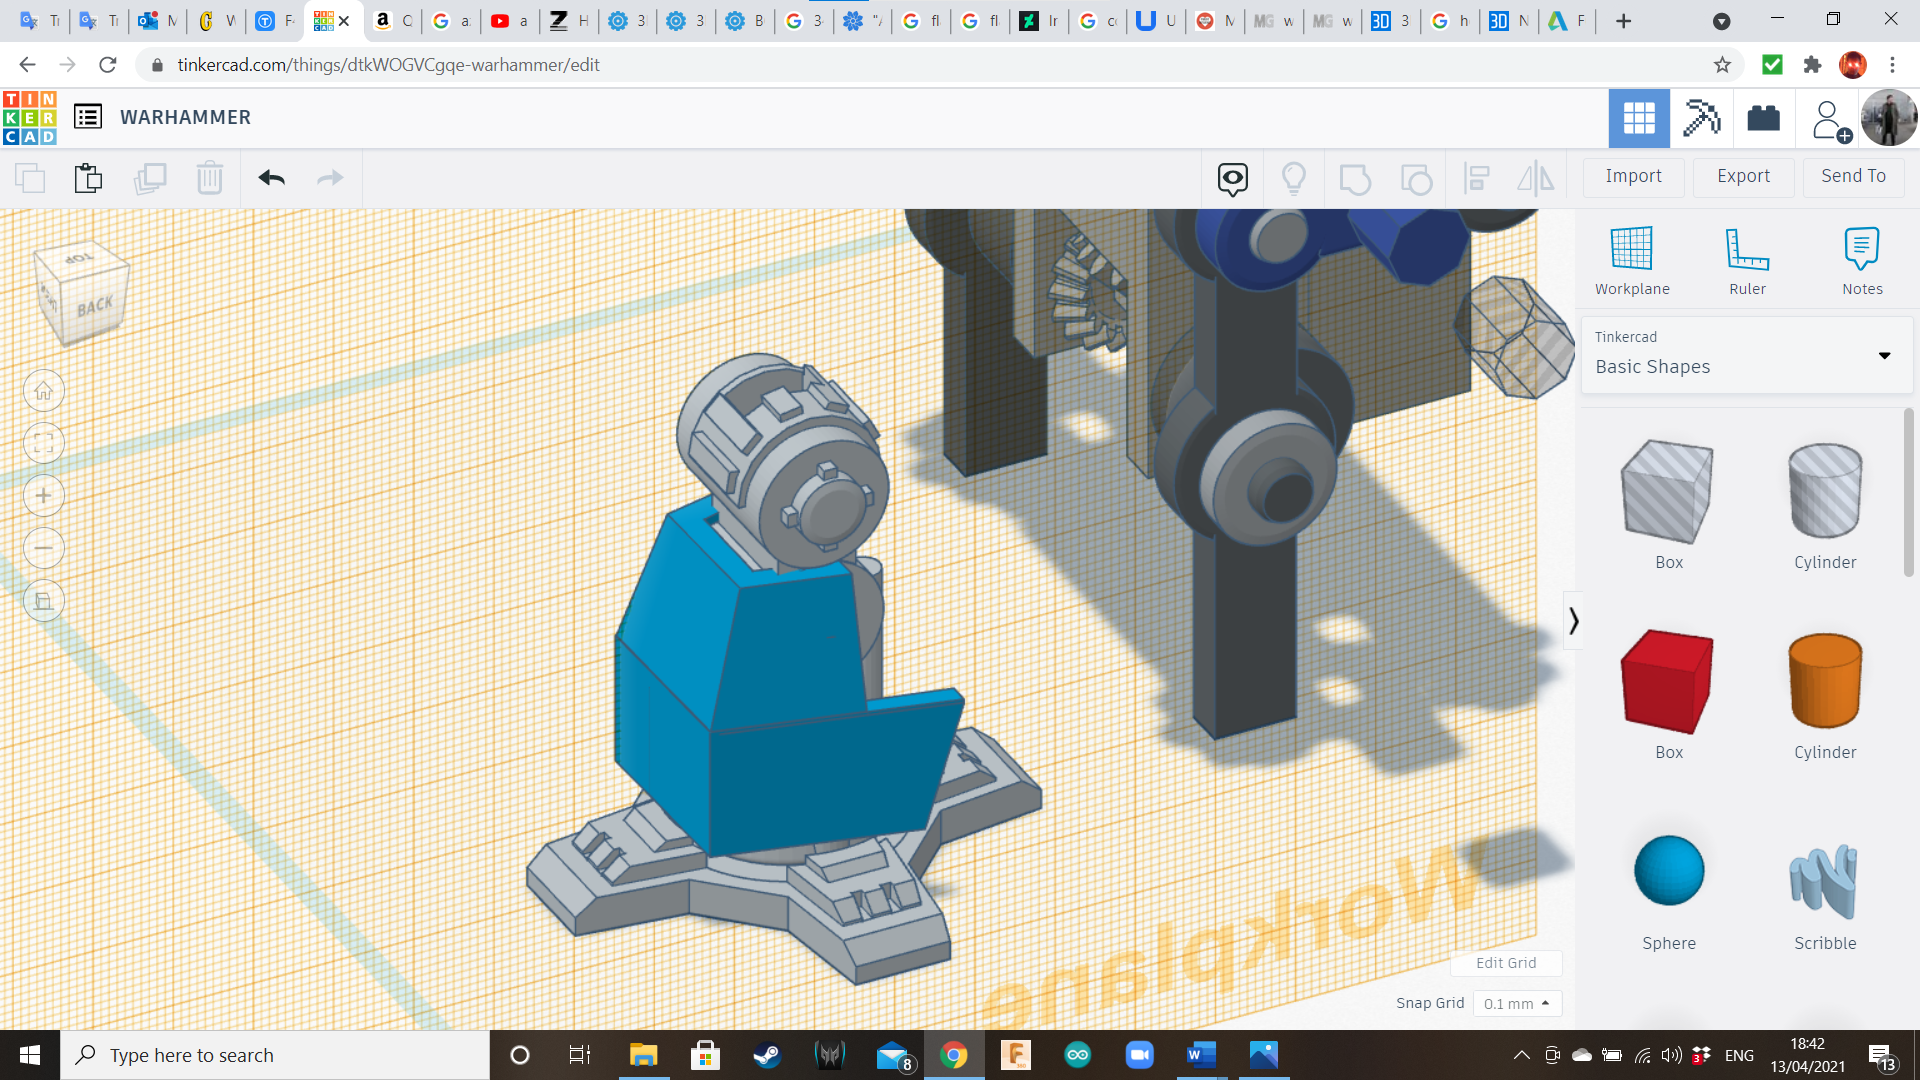This screenshot has width=1920, height=1080.
Task: Click the Fit all in view icon
Action: pyautogui.click(x=44, y=443)
